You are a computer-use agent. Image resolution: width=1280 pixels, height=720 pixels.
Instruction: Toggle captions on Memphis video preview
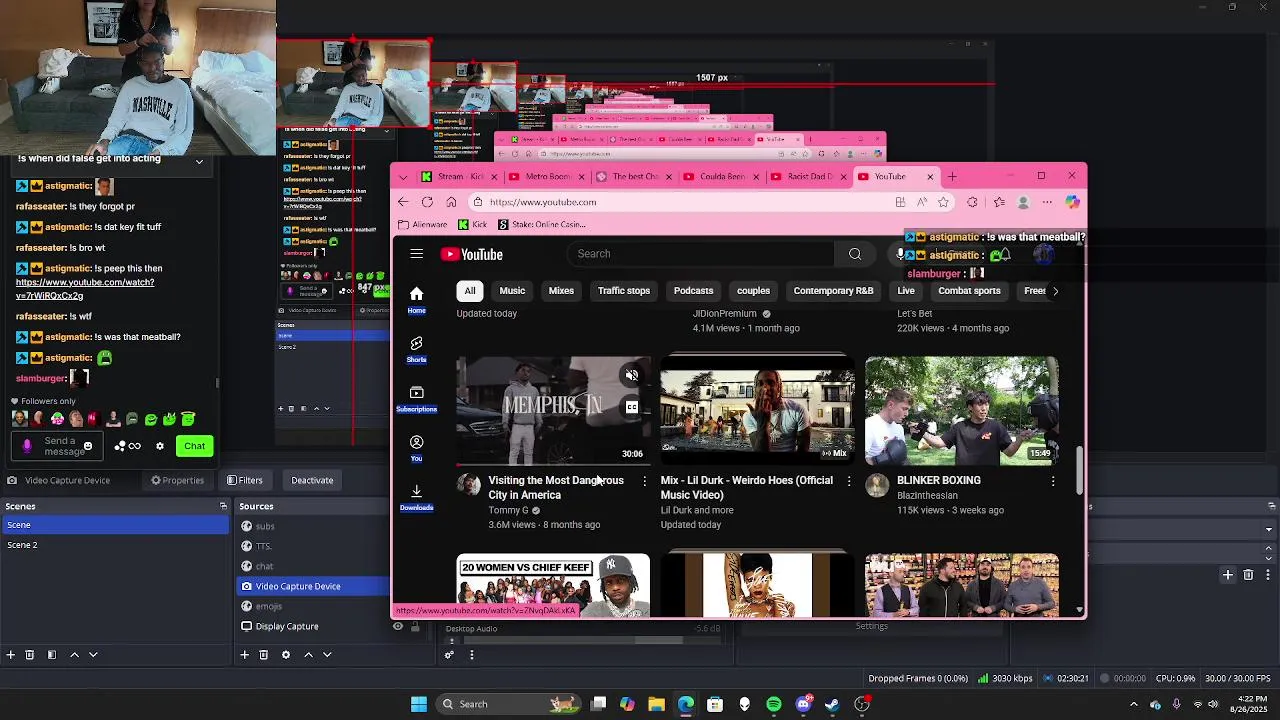point(631,407)
